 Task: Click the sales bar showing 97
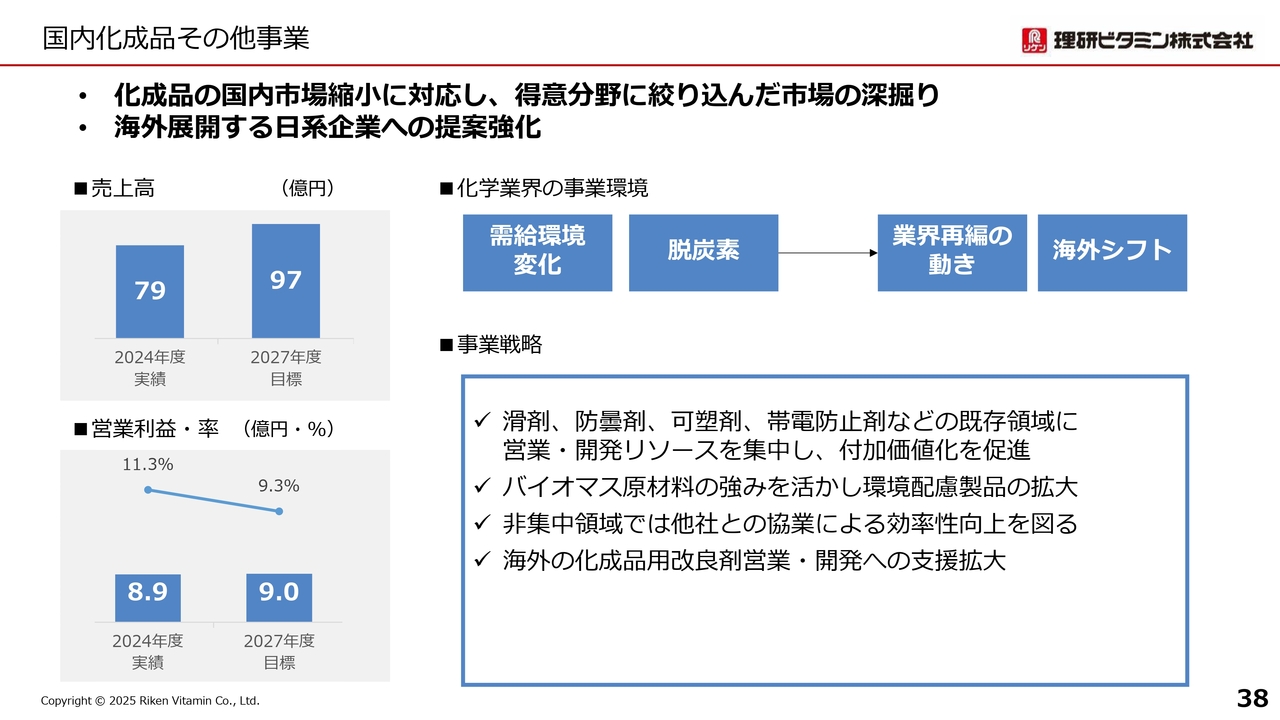pos(286,281)
